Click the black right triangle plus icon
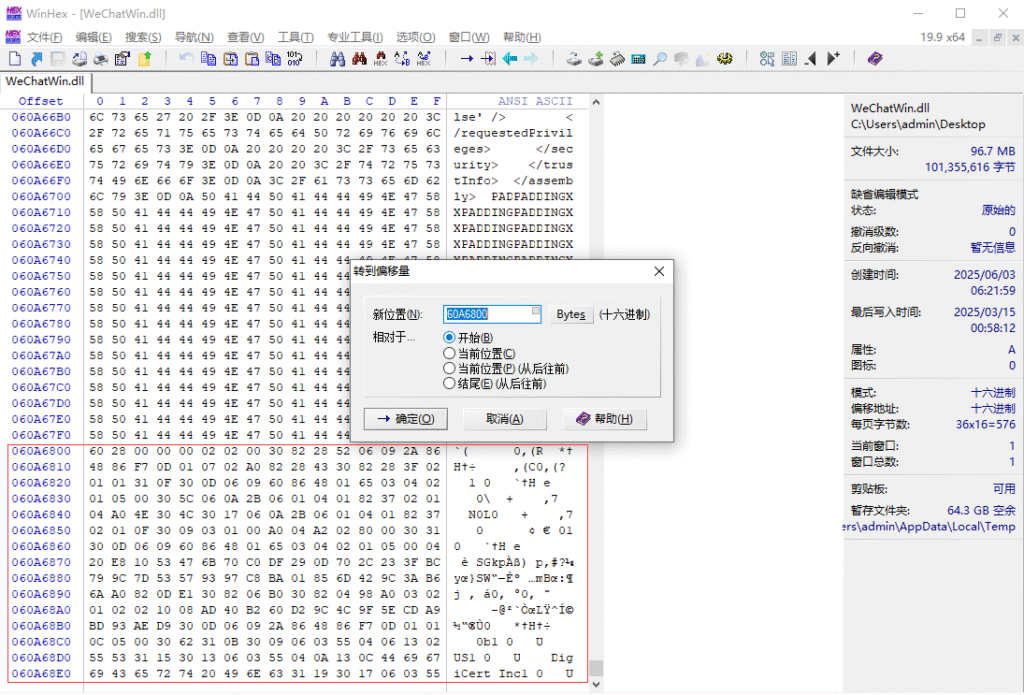The width and height of the screenshot is (1024, 695). pyautogui.click(x=833, y=59)
